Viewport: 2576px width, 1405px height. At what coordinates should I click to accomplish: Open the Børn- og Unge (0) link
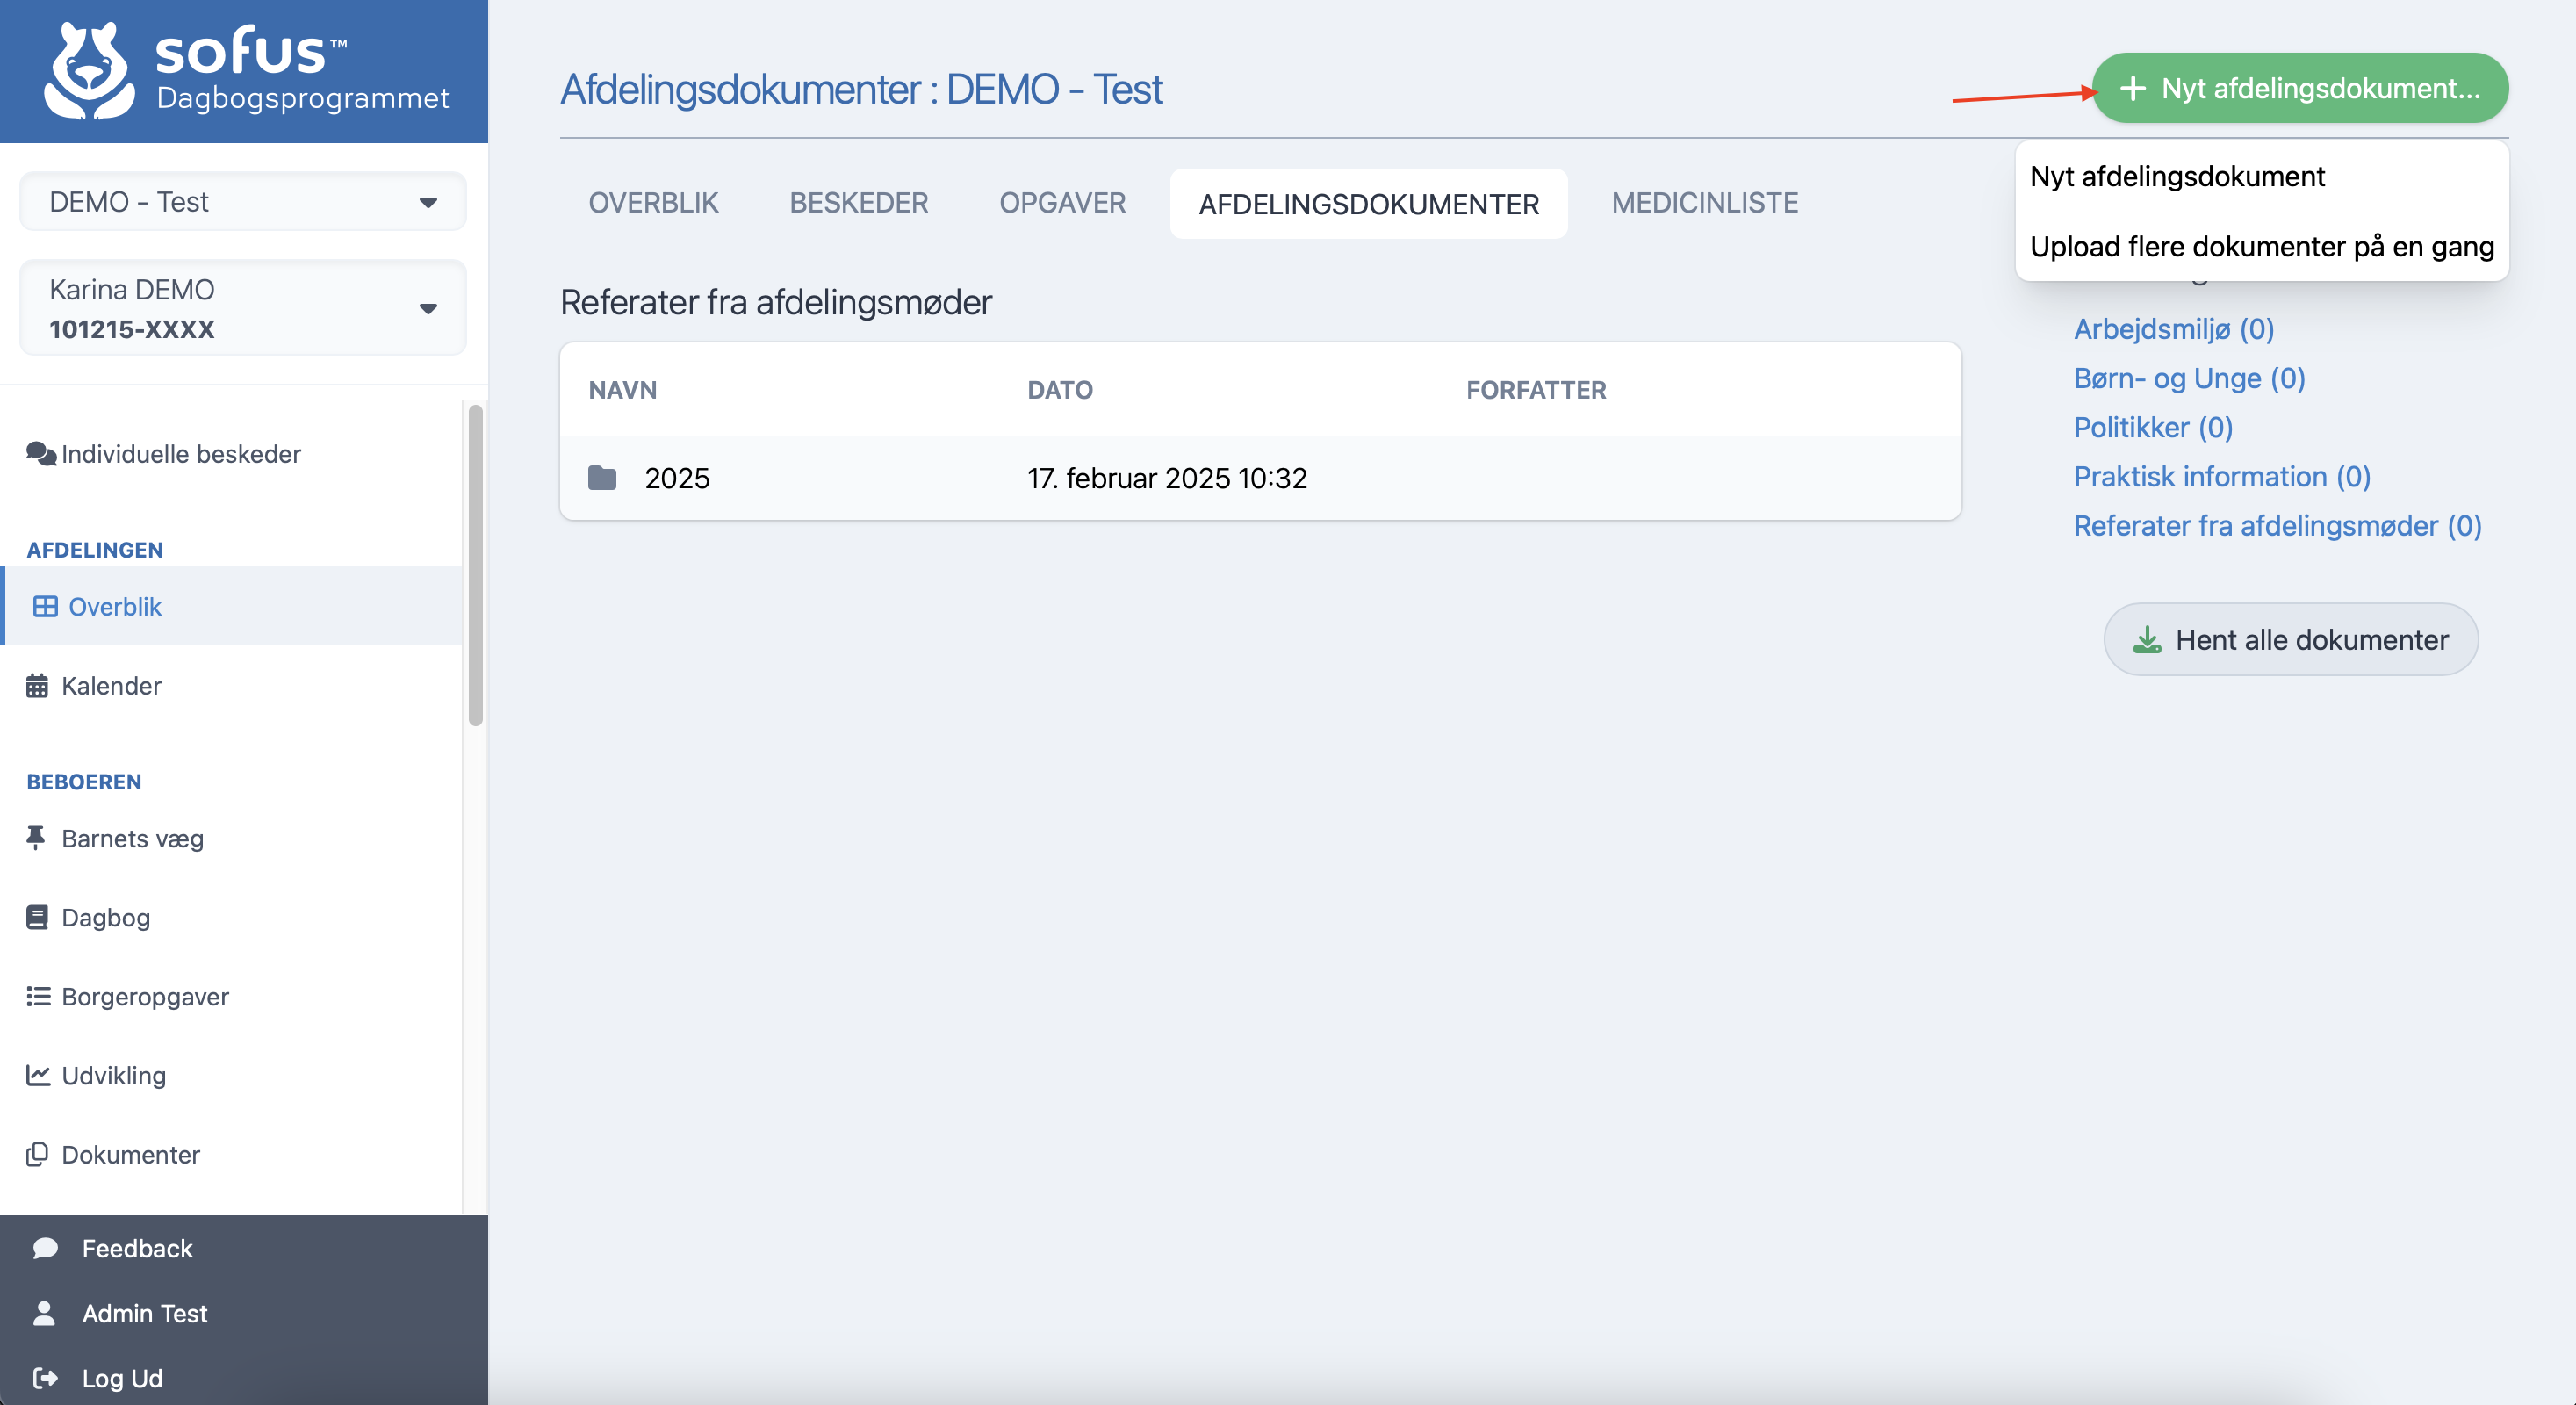click(2189, 378)
